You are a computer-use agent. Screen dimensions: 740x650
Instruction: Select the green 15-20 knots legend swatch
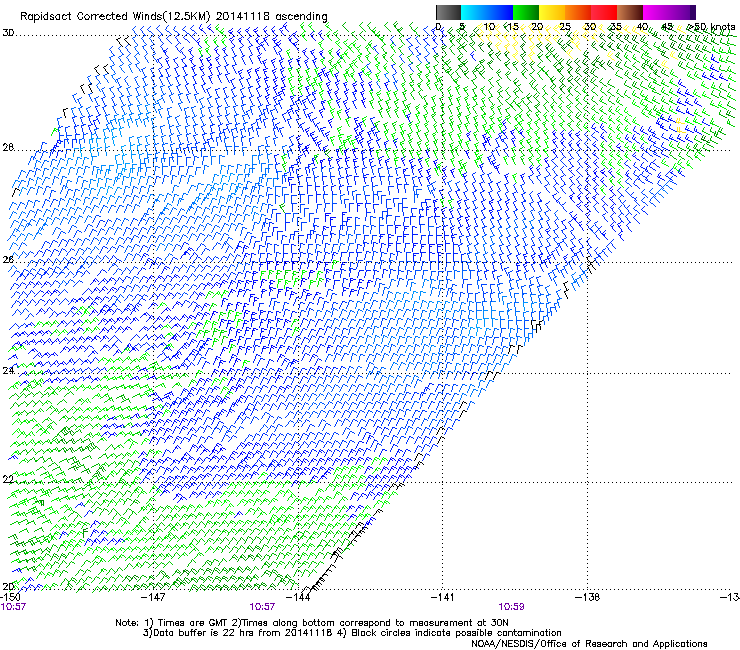point(526,12)
